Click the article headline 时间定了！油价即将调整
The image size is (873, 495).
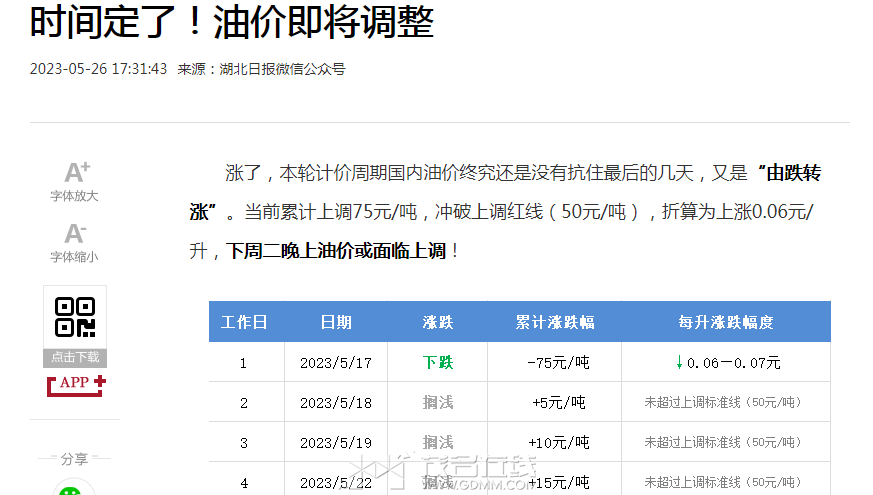232,22
